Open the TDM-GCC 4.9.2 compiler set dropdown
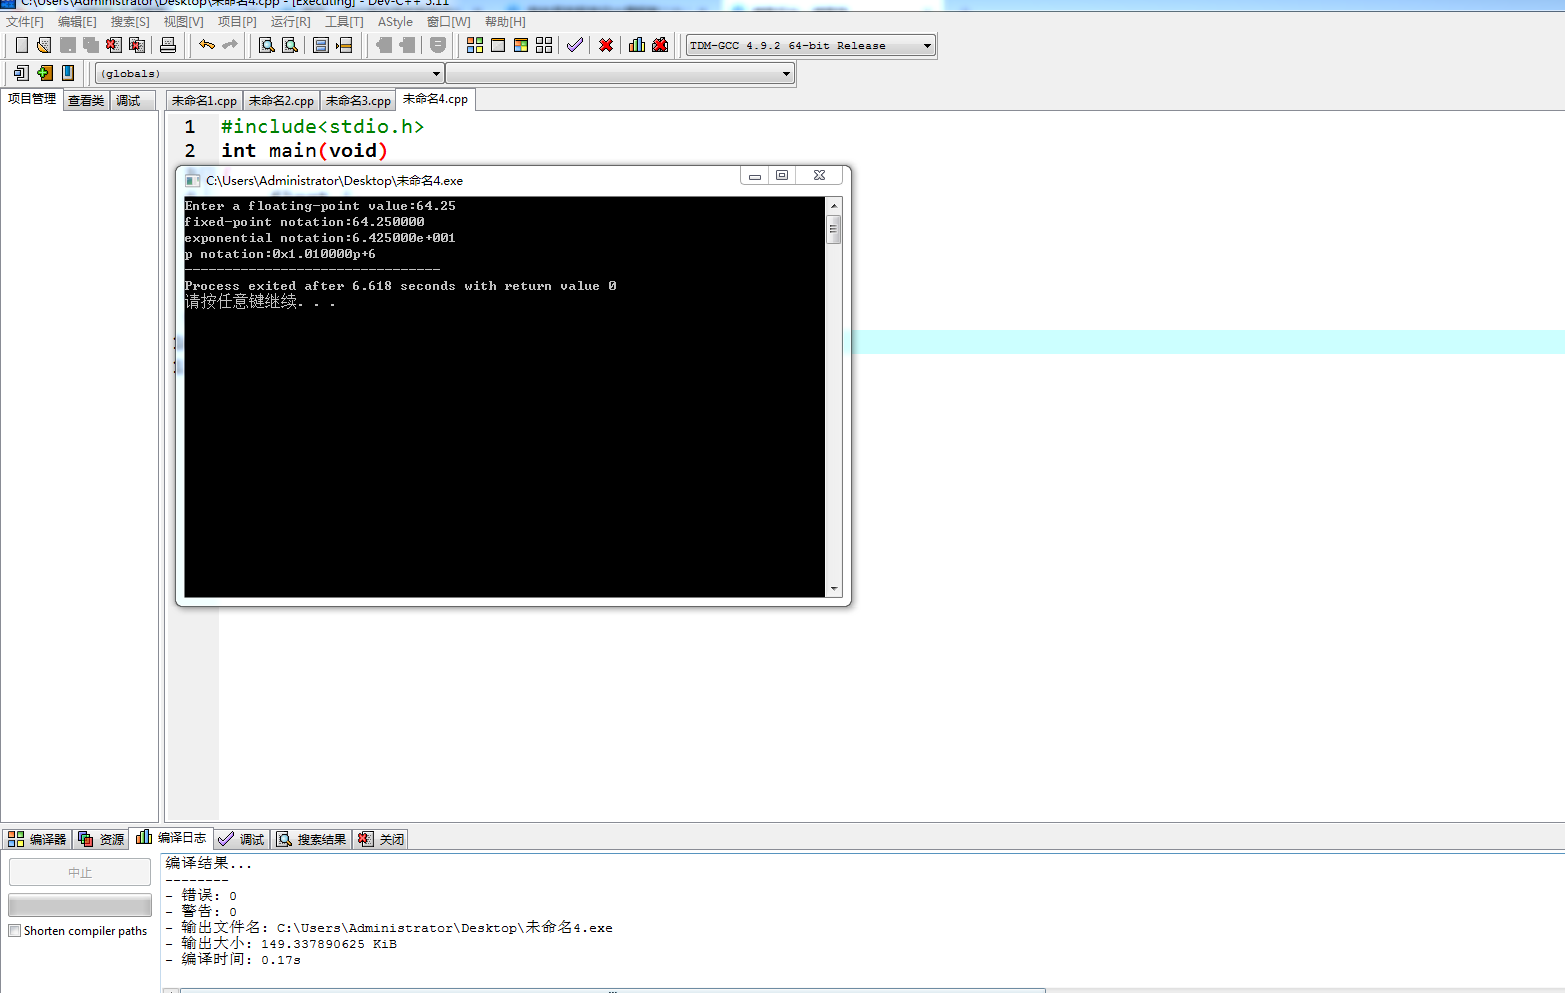 [x=811, y=45]
